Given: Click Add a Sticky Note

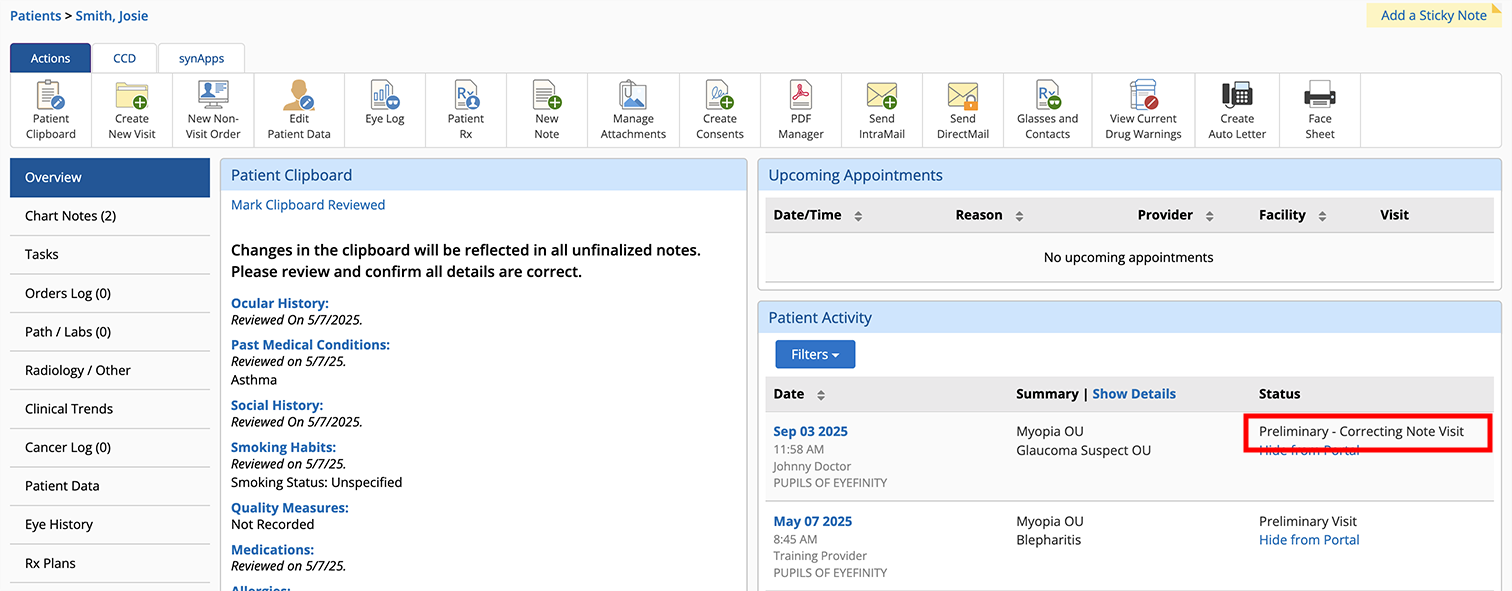Looking at the screenshot, I should pyautogui.click(x=1433, y=15).
